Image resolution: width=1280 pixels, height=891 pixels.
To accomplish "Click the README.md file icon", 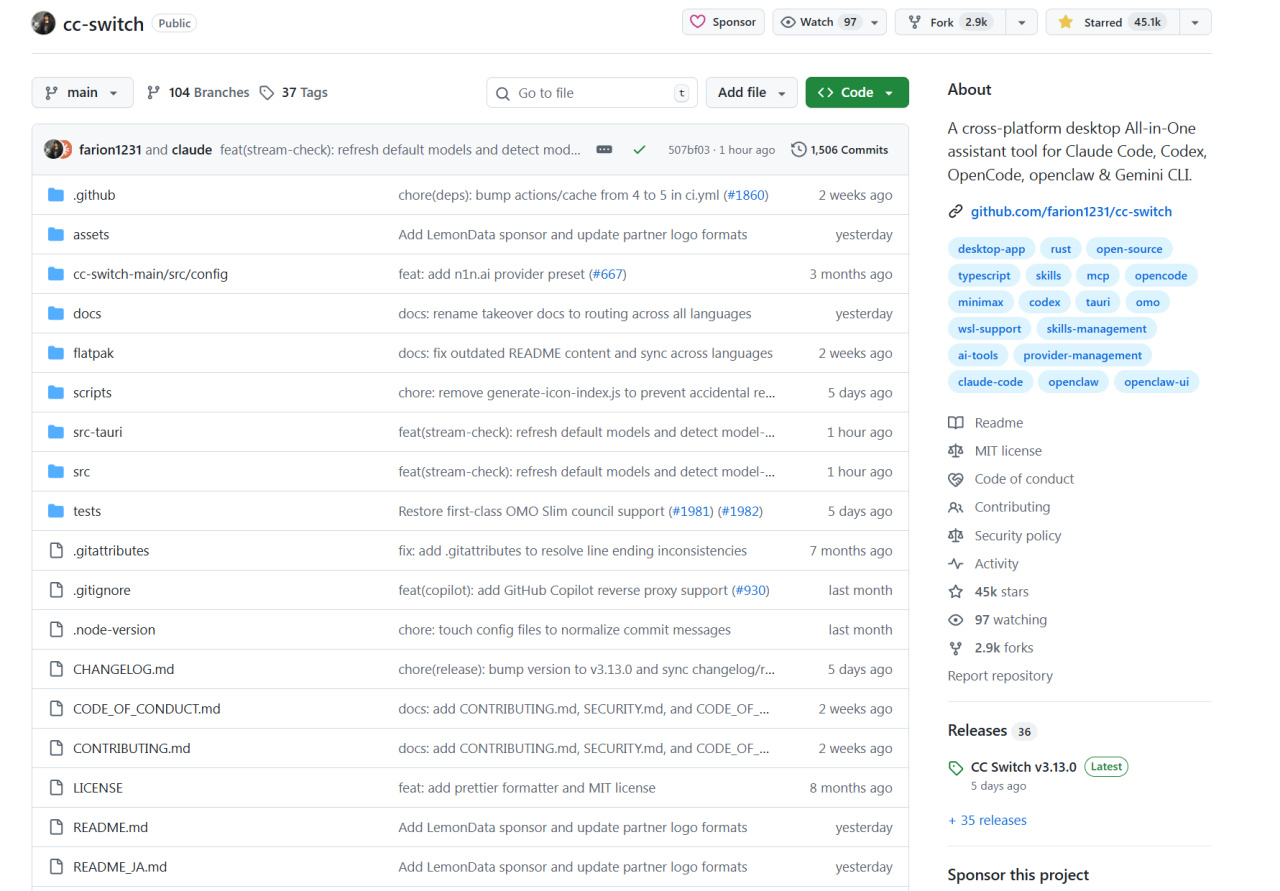I will pos(56,827).
